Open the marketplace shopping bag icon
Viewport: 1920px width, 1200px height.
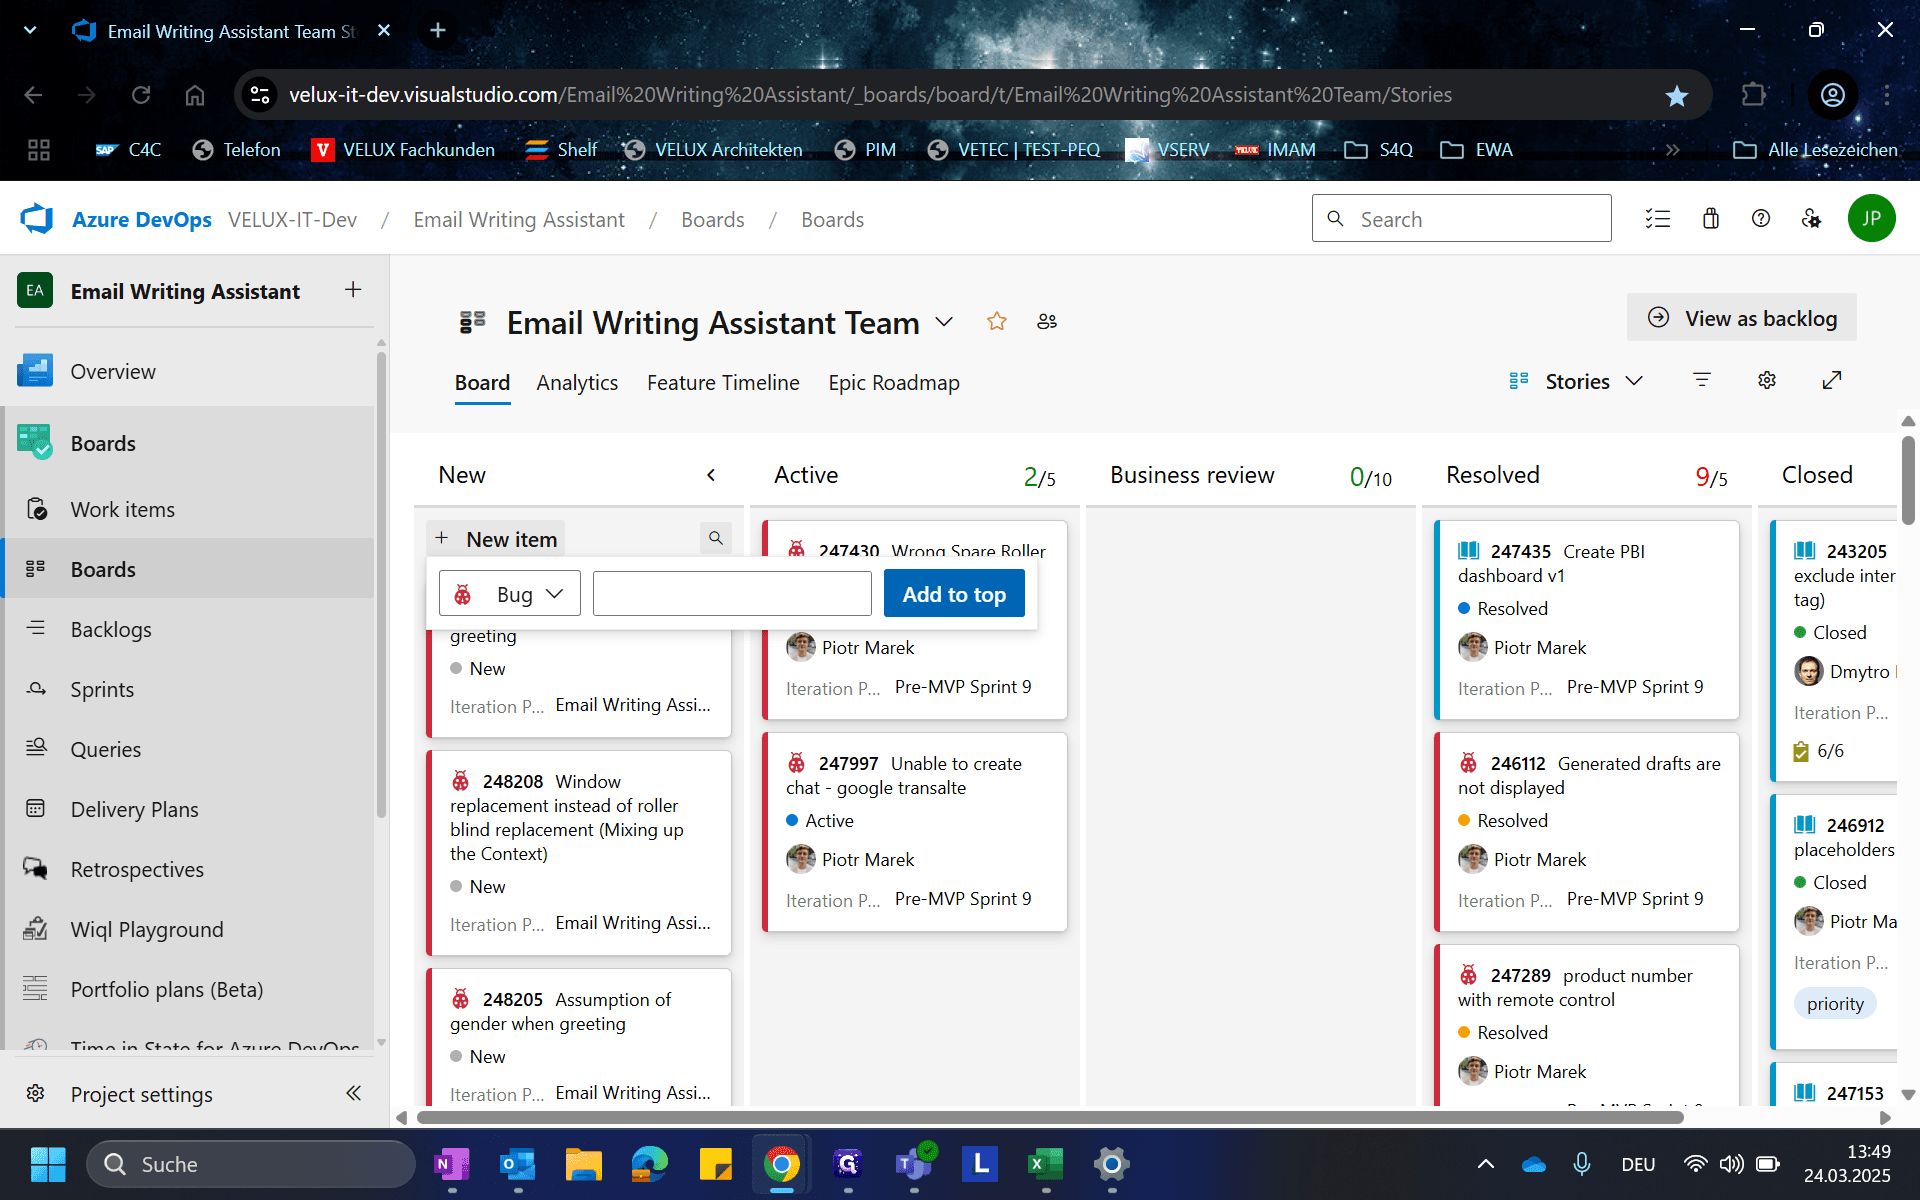(1711, 218)
